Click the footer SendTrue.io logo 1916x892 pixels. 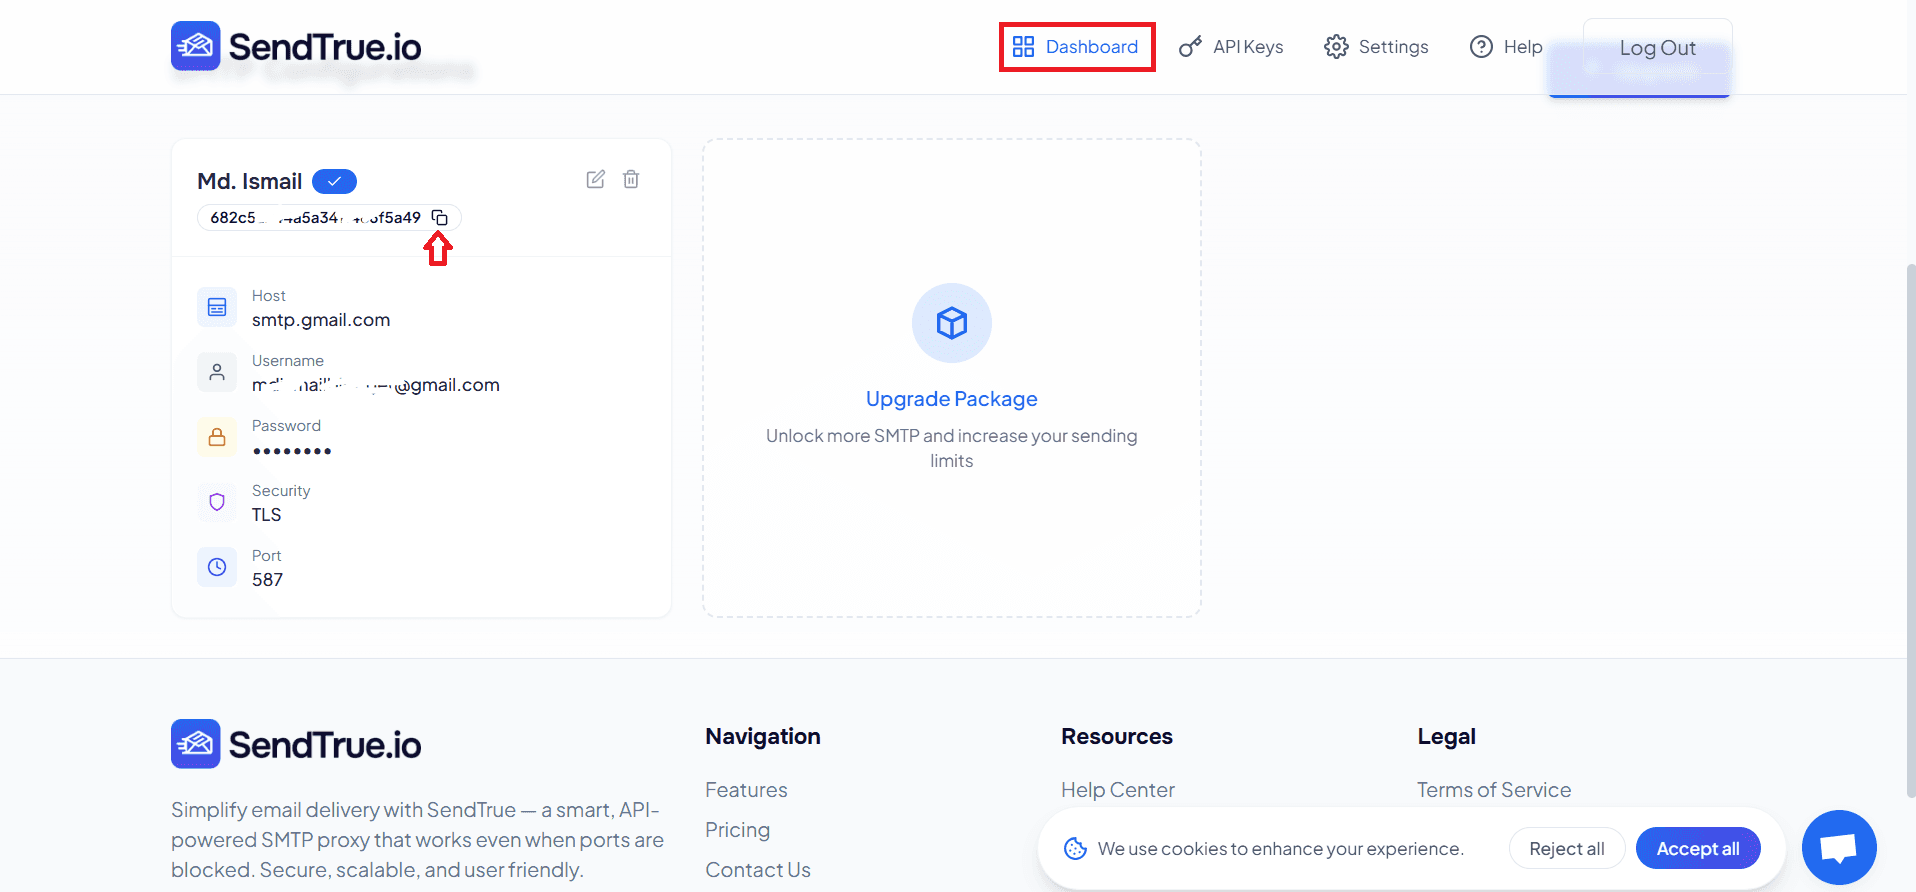pos(296,744)
